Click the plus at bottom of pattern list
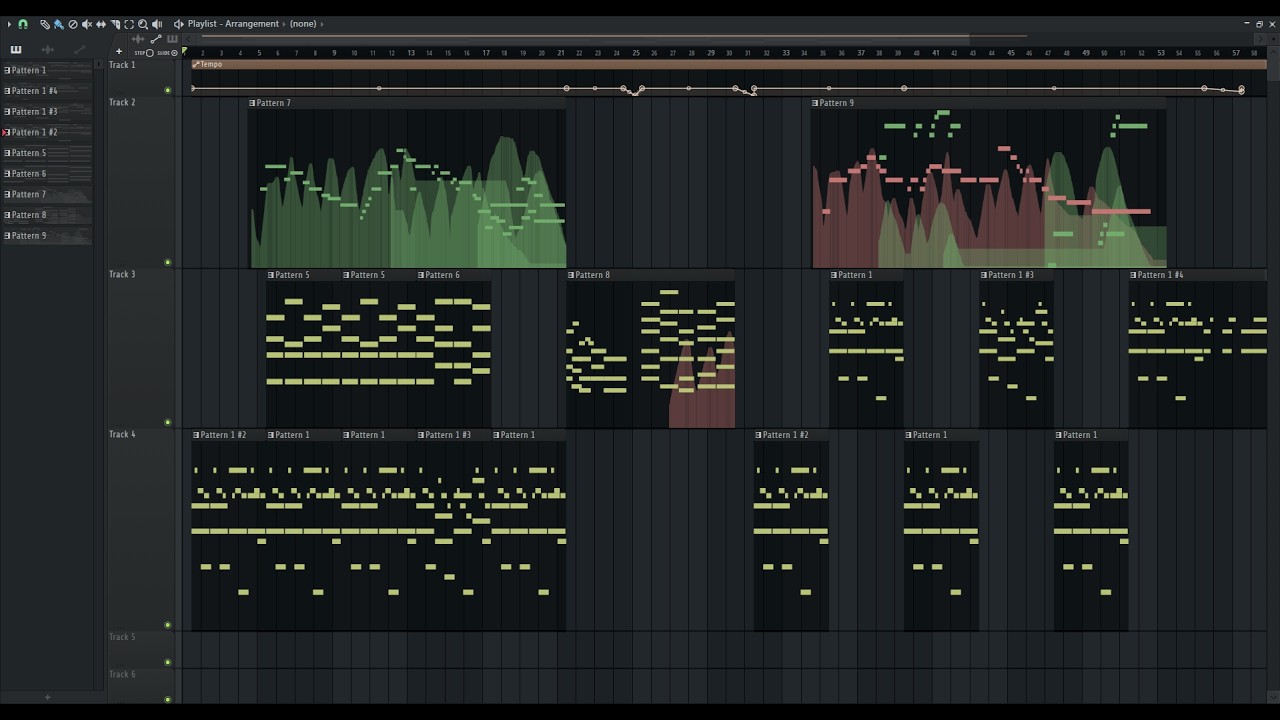 pyautogui.click(x=47, y=697)
